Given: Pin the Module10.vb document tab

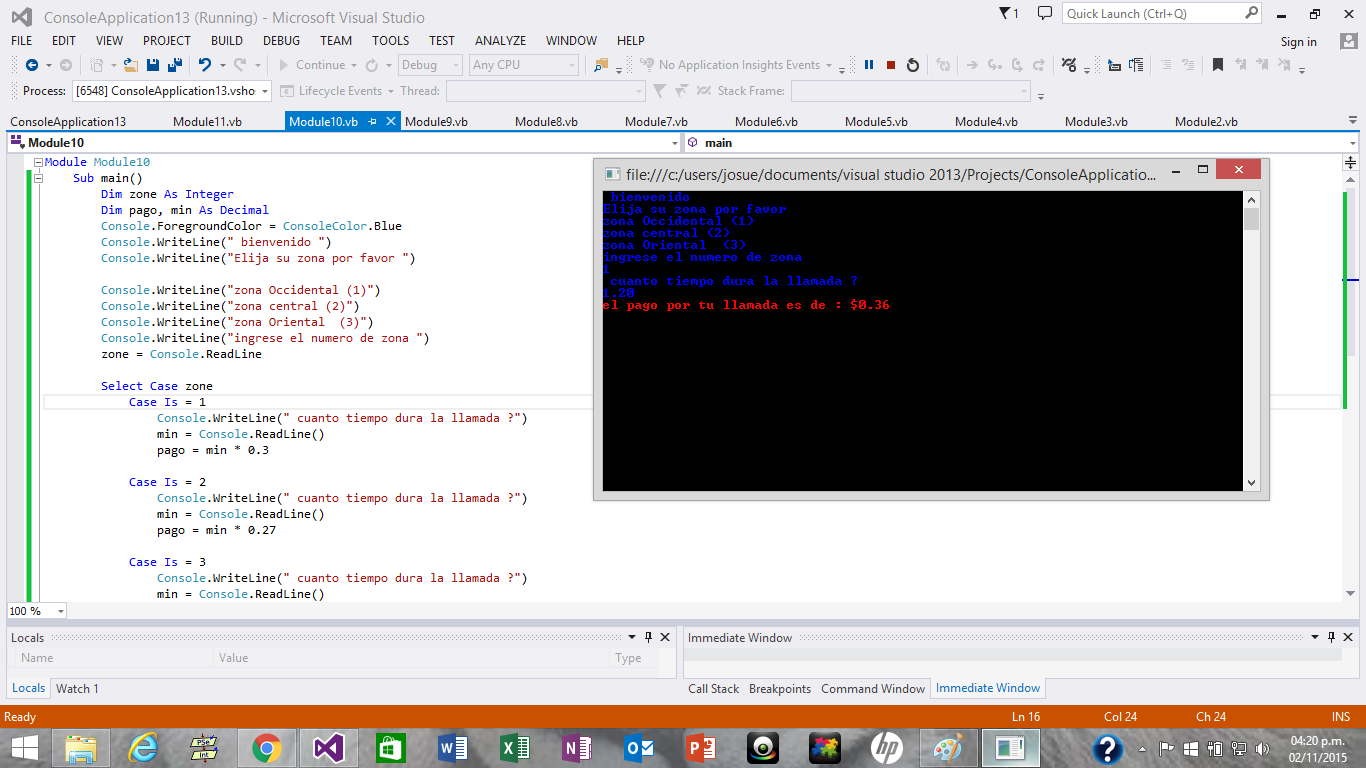Looking at the screenshot, I should tap(372, 121).
